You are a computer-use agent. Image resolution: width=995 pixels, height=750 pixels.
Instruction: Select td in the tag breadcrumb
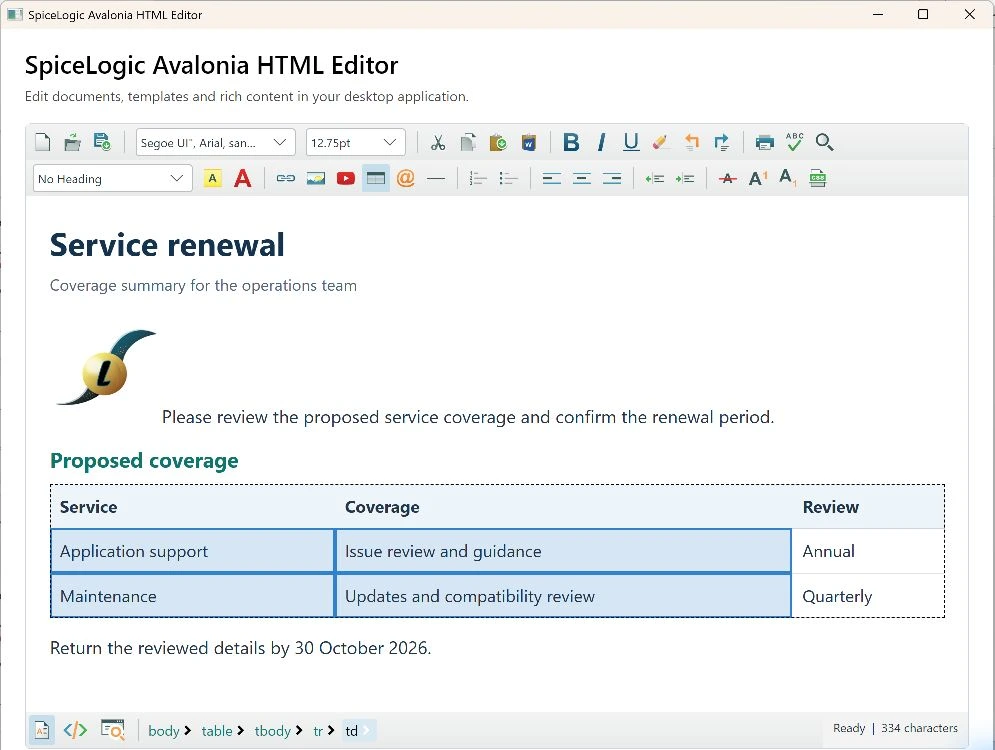coord(352,731)
